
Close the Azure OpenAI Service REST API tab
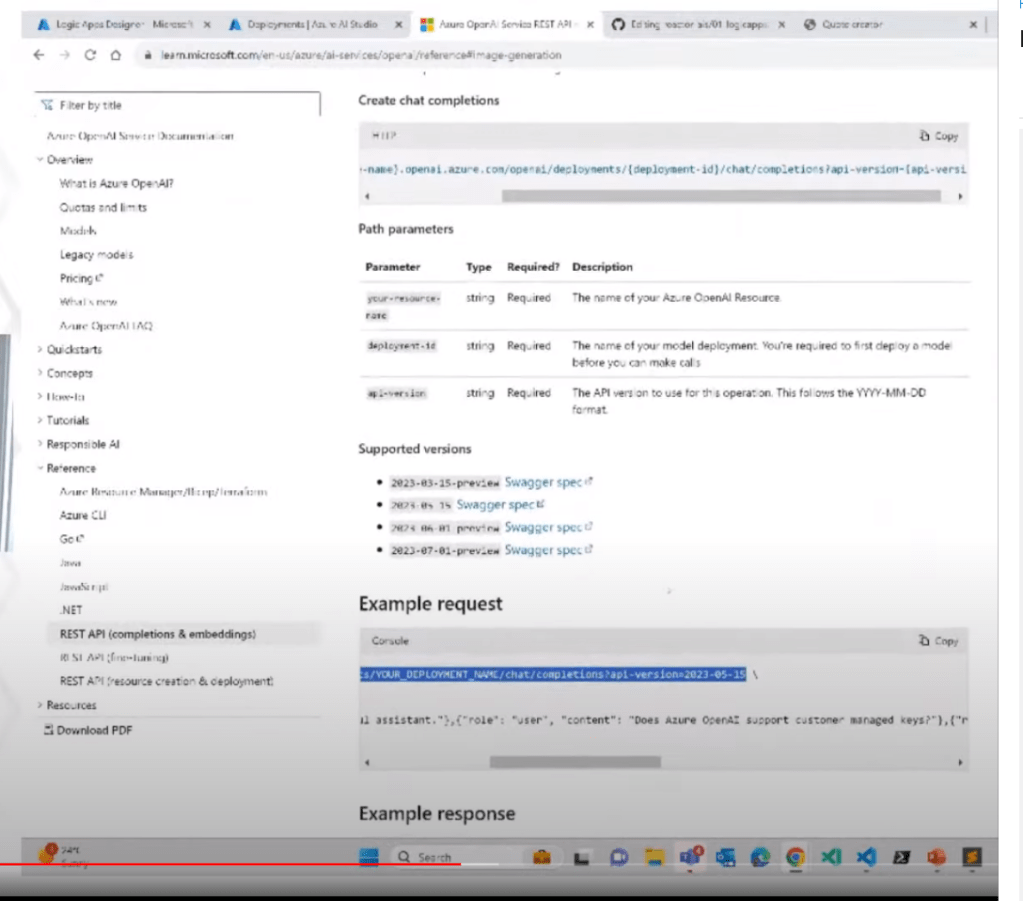pyautogui.click(x=590, y=25)
